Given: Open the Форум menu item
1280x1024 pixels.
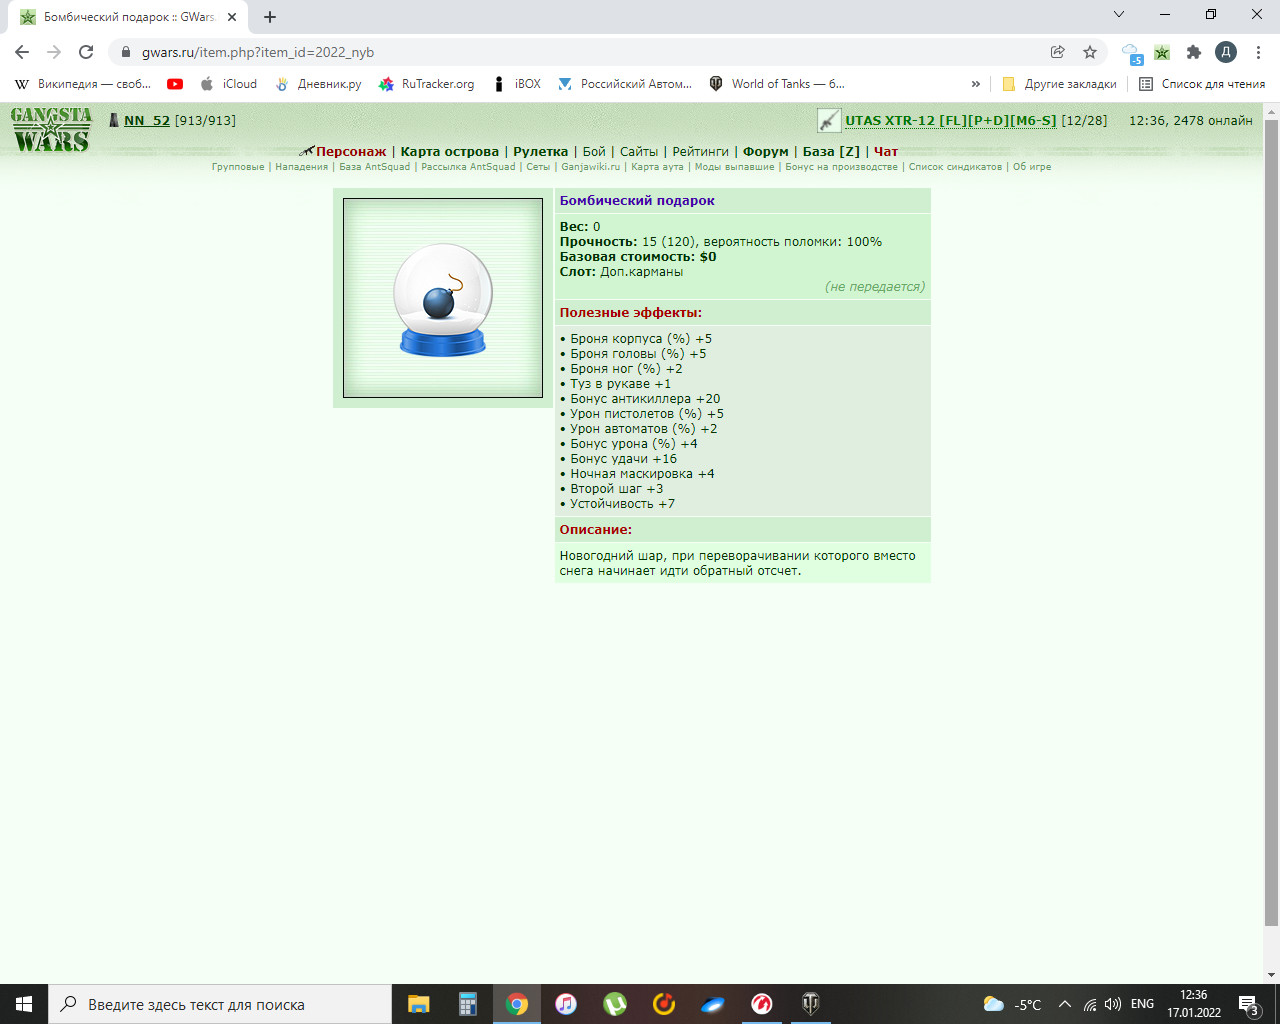Looking at the screenshot, I should coord(766,152).
